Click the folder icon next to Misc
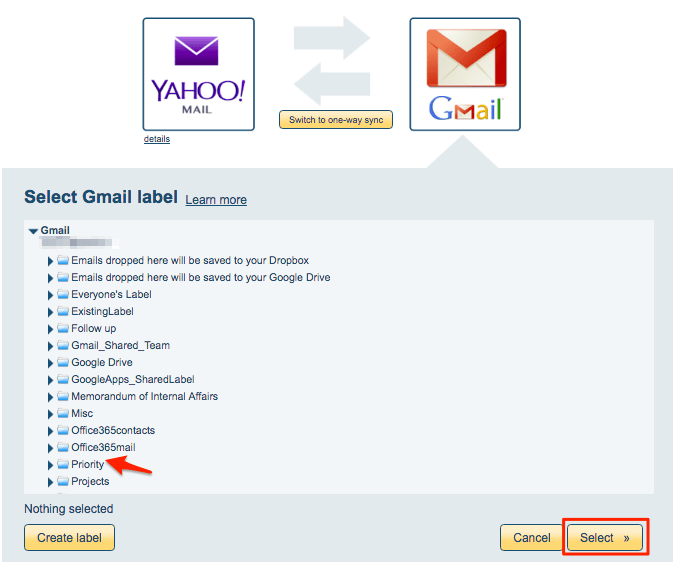The image size is (673, 562). click(x=63, y=413)
